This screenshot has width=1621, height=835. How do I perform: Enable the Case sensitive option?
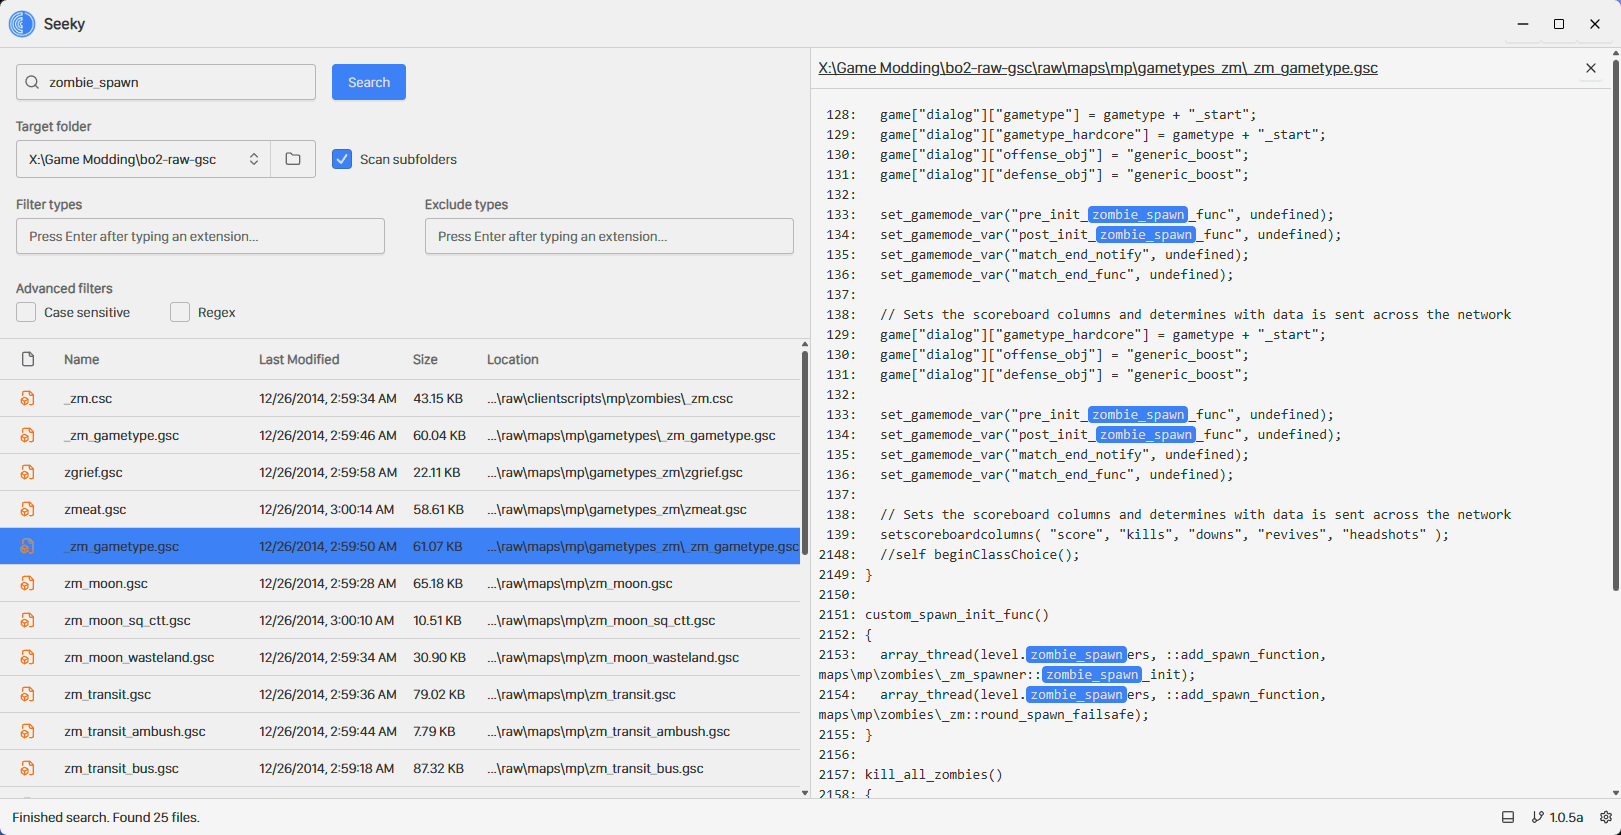[x=26, y=312]
